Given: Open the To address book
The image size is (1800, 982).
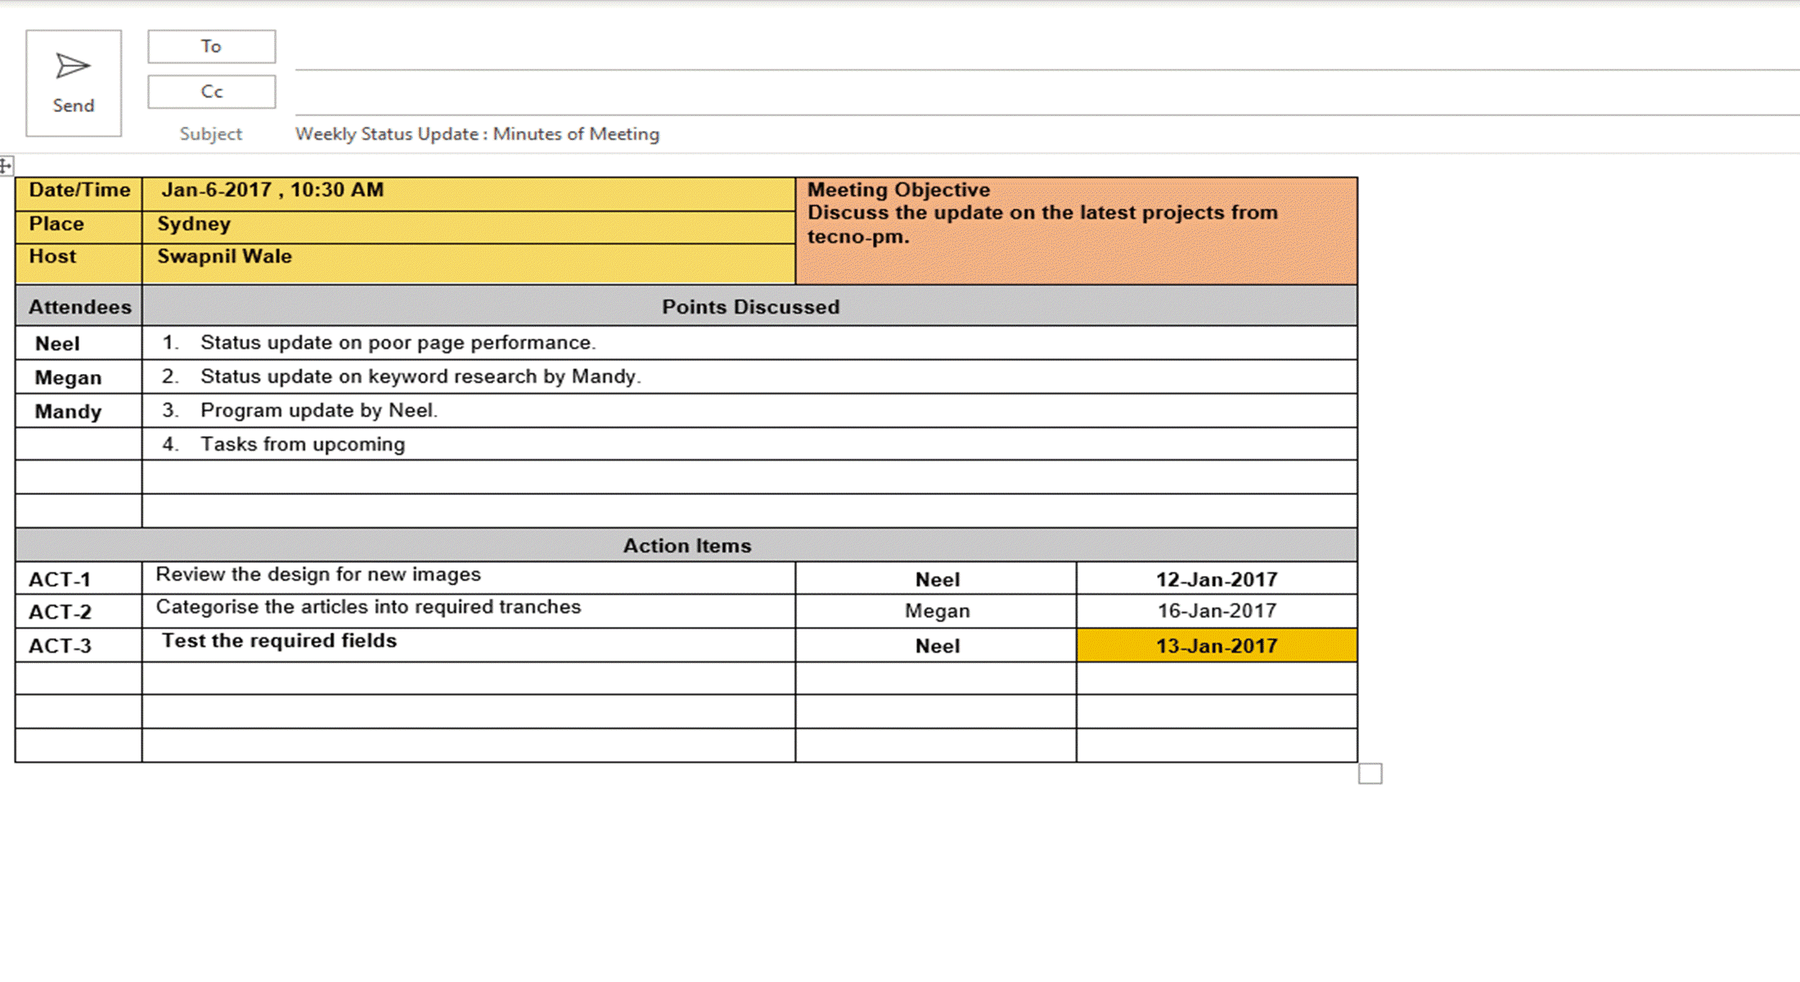Looking at the screenshot, I should [210, 45].
